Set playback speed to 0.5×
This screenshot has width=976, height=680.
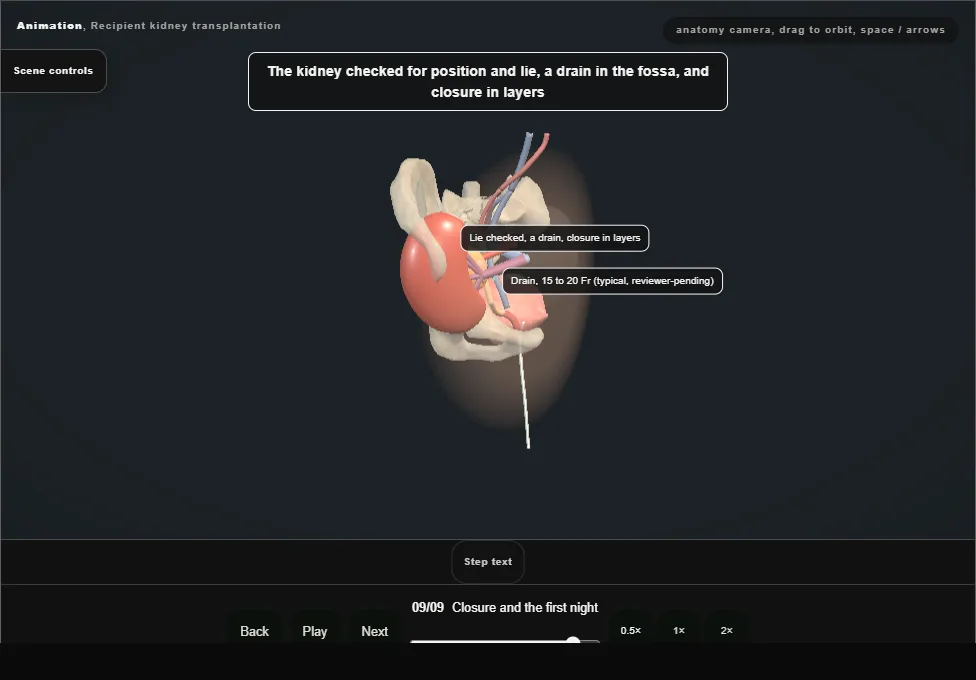tap(631, 630)
